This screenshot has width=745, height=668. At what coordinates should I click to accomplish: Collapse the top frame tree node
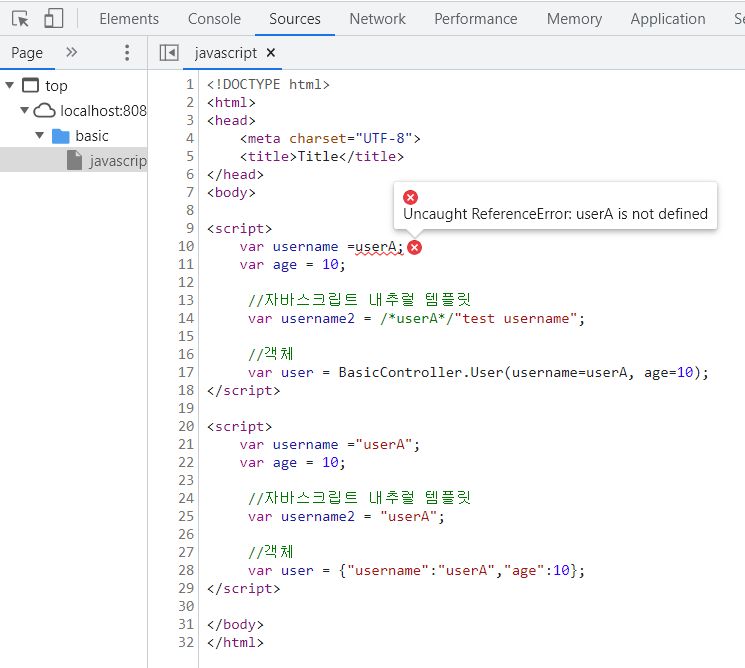(10, 86)
